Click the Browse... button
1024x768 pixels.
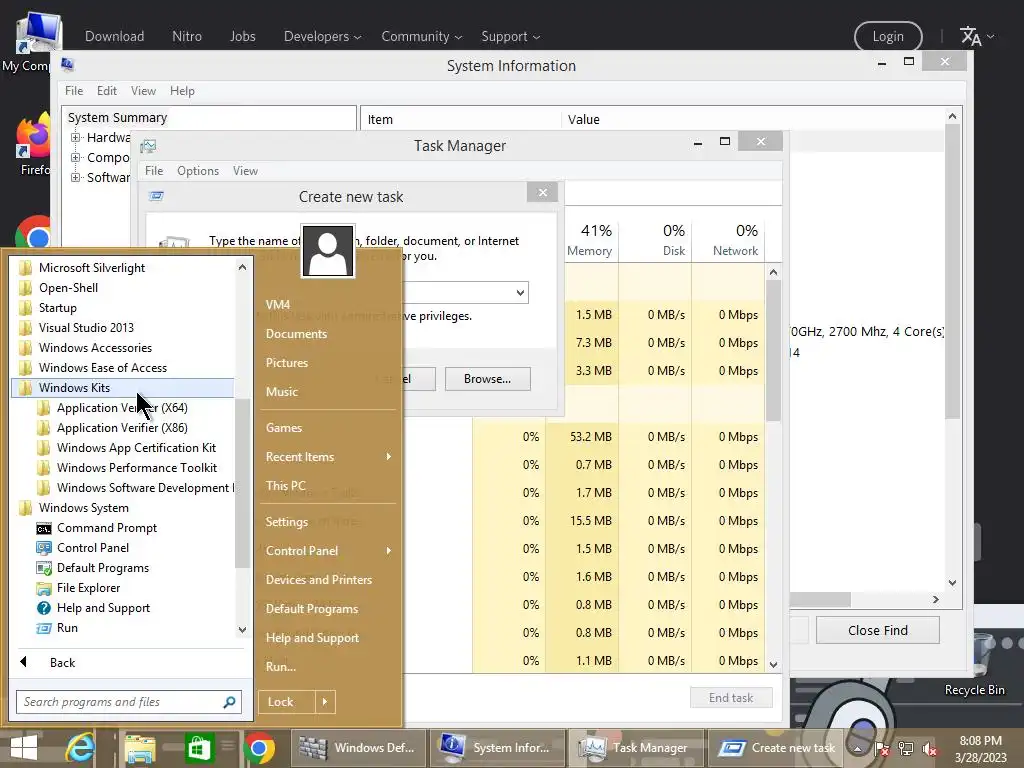pyautogui.click(x=487, y=379)
